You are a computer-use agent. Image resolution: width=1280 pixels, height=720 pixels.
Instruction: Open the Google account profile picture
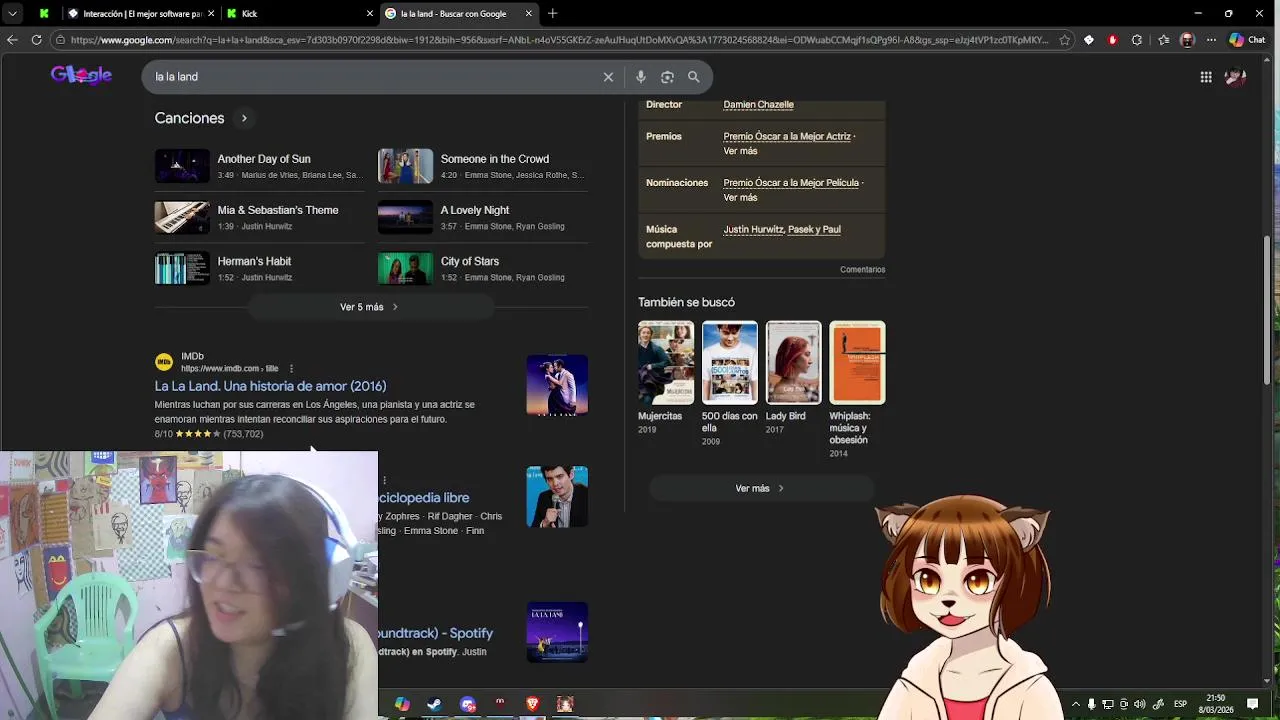click(x=1235, y=77)
